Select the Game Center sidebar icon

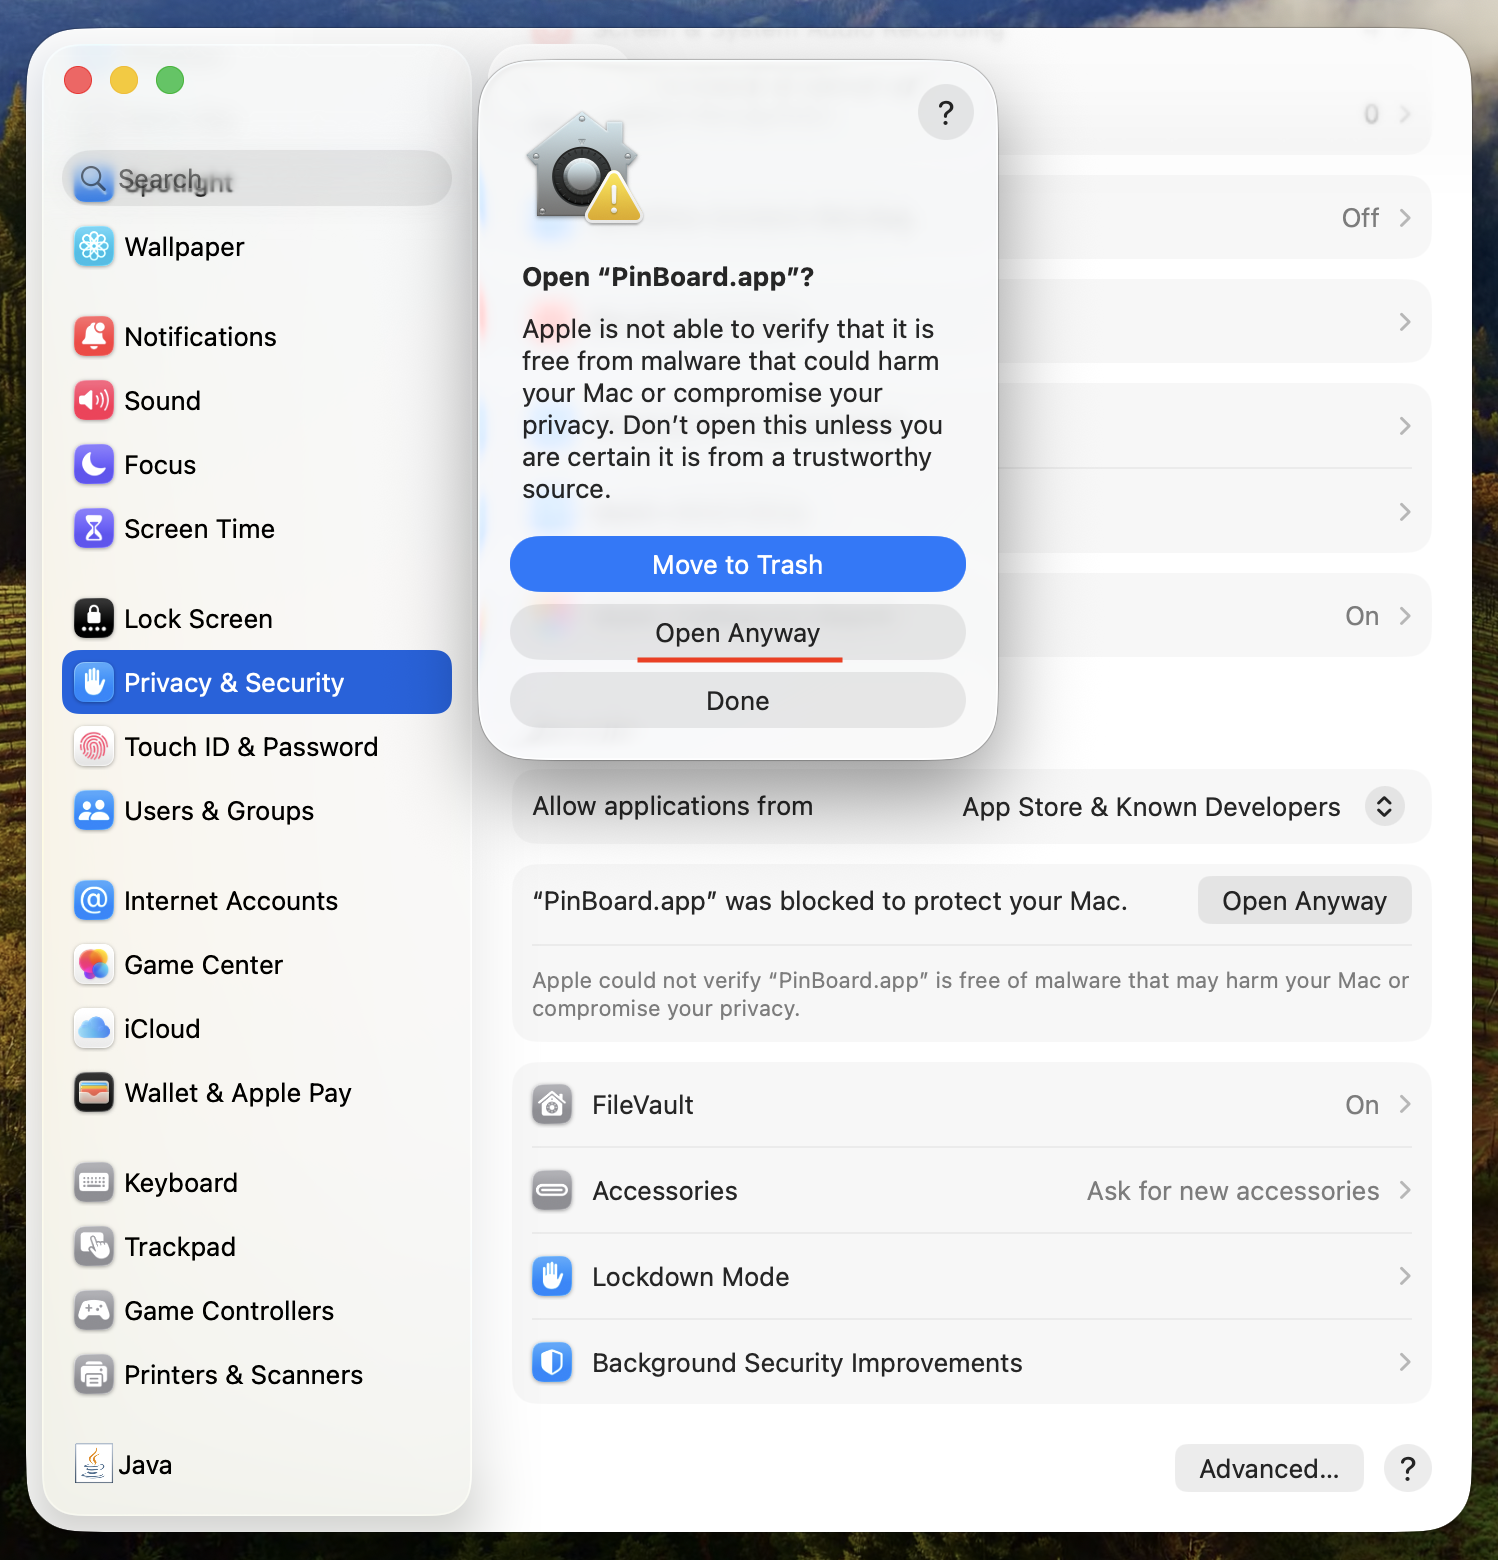(93, 964)
